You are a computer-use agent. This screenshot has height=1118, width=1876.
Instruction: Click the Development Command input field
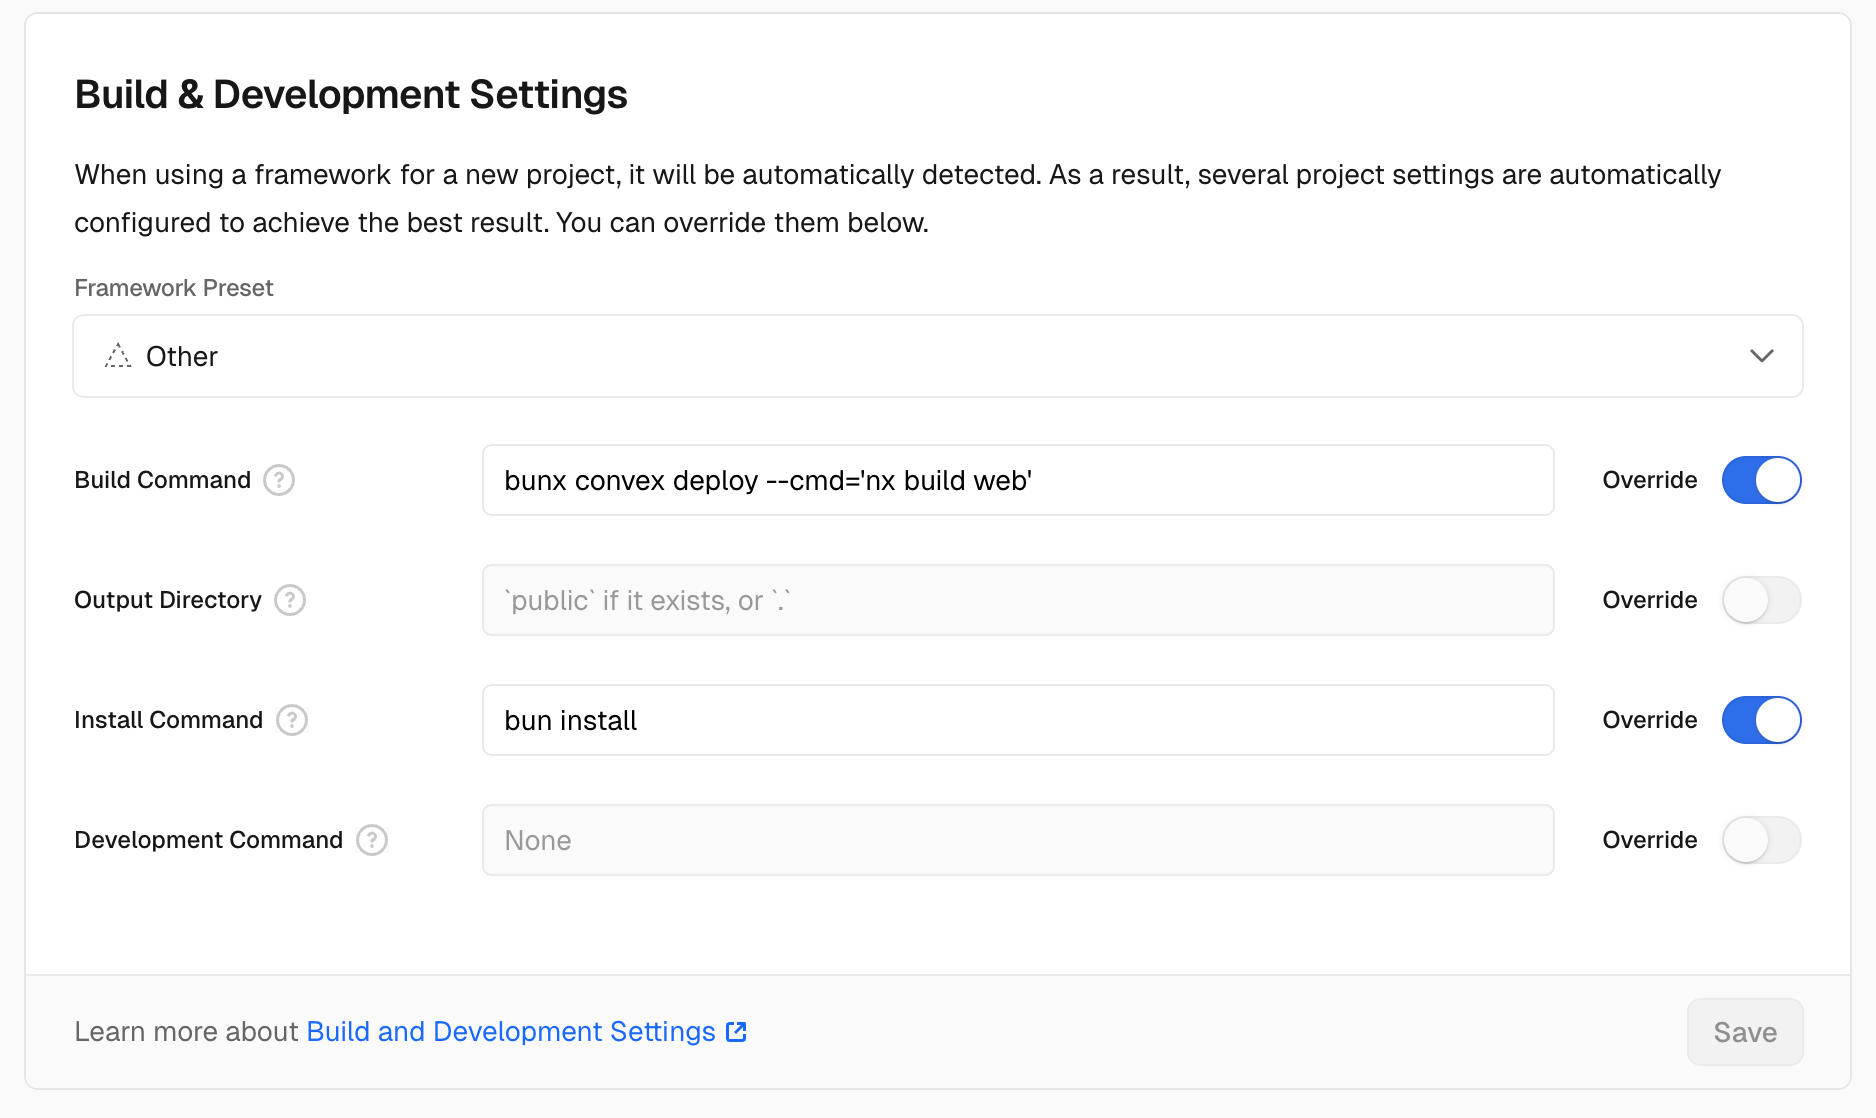1018,840
